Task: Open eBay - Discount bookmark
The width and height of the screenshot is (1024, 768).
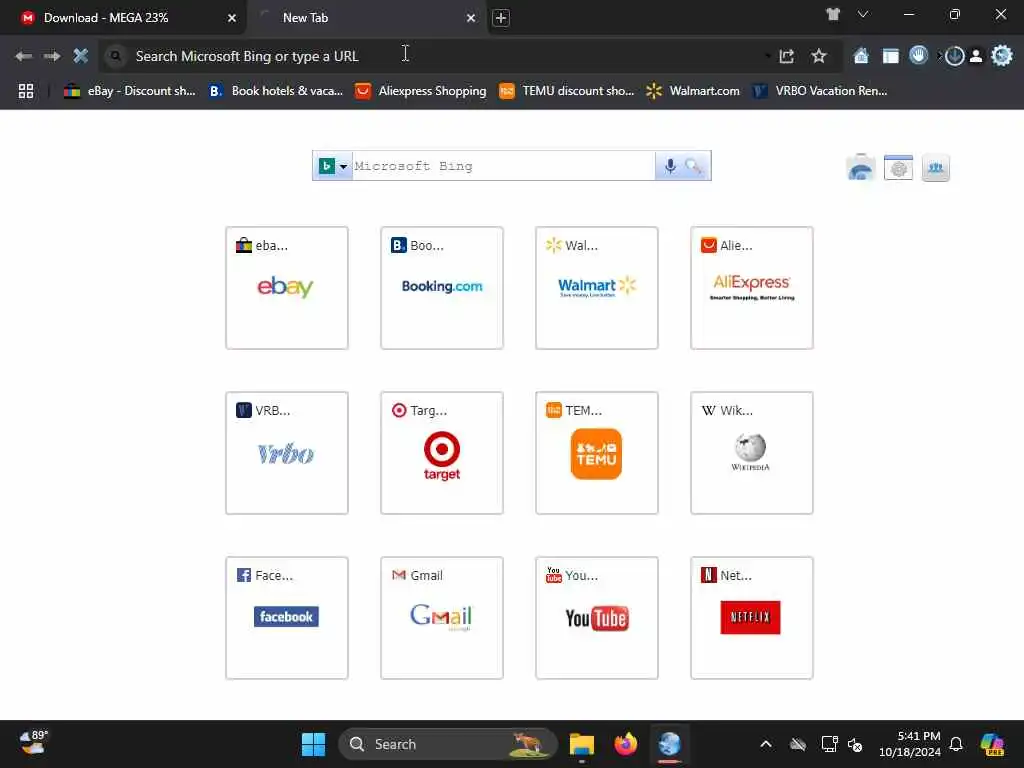Action: click(129, 91)
